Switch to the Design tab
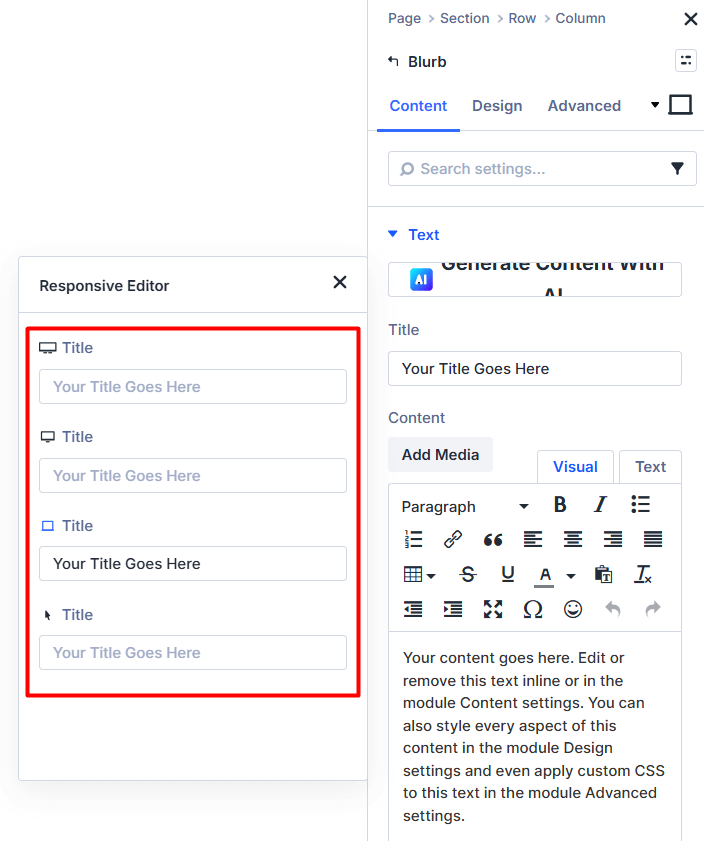The image size is (704, 841). point(497,106)
